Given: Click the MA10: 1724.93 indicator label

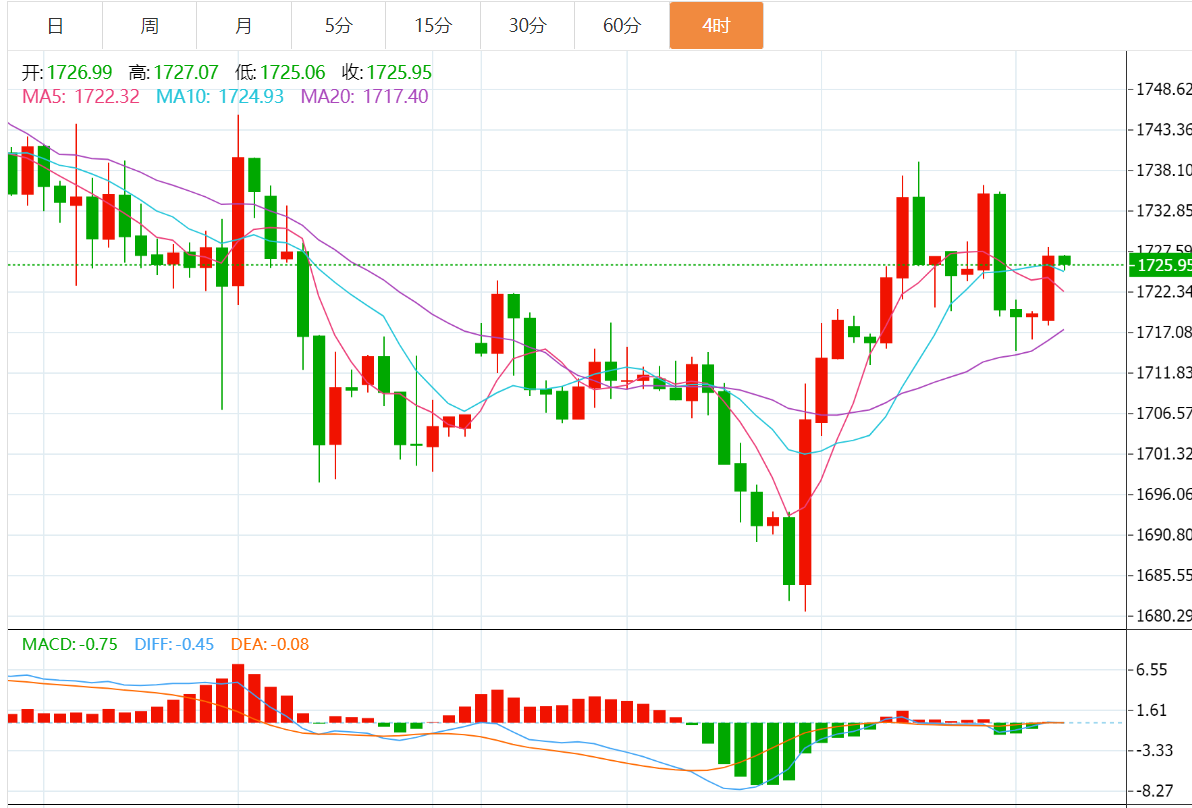Looking at the screenshot, I should (x=220, y=97).
